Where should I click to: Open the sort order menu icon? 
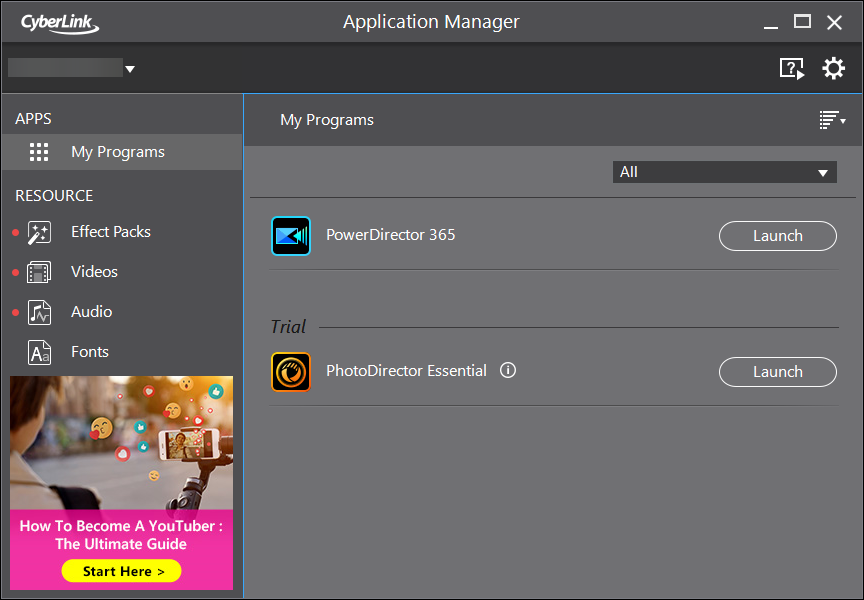point(832,120)
